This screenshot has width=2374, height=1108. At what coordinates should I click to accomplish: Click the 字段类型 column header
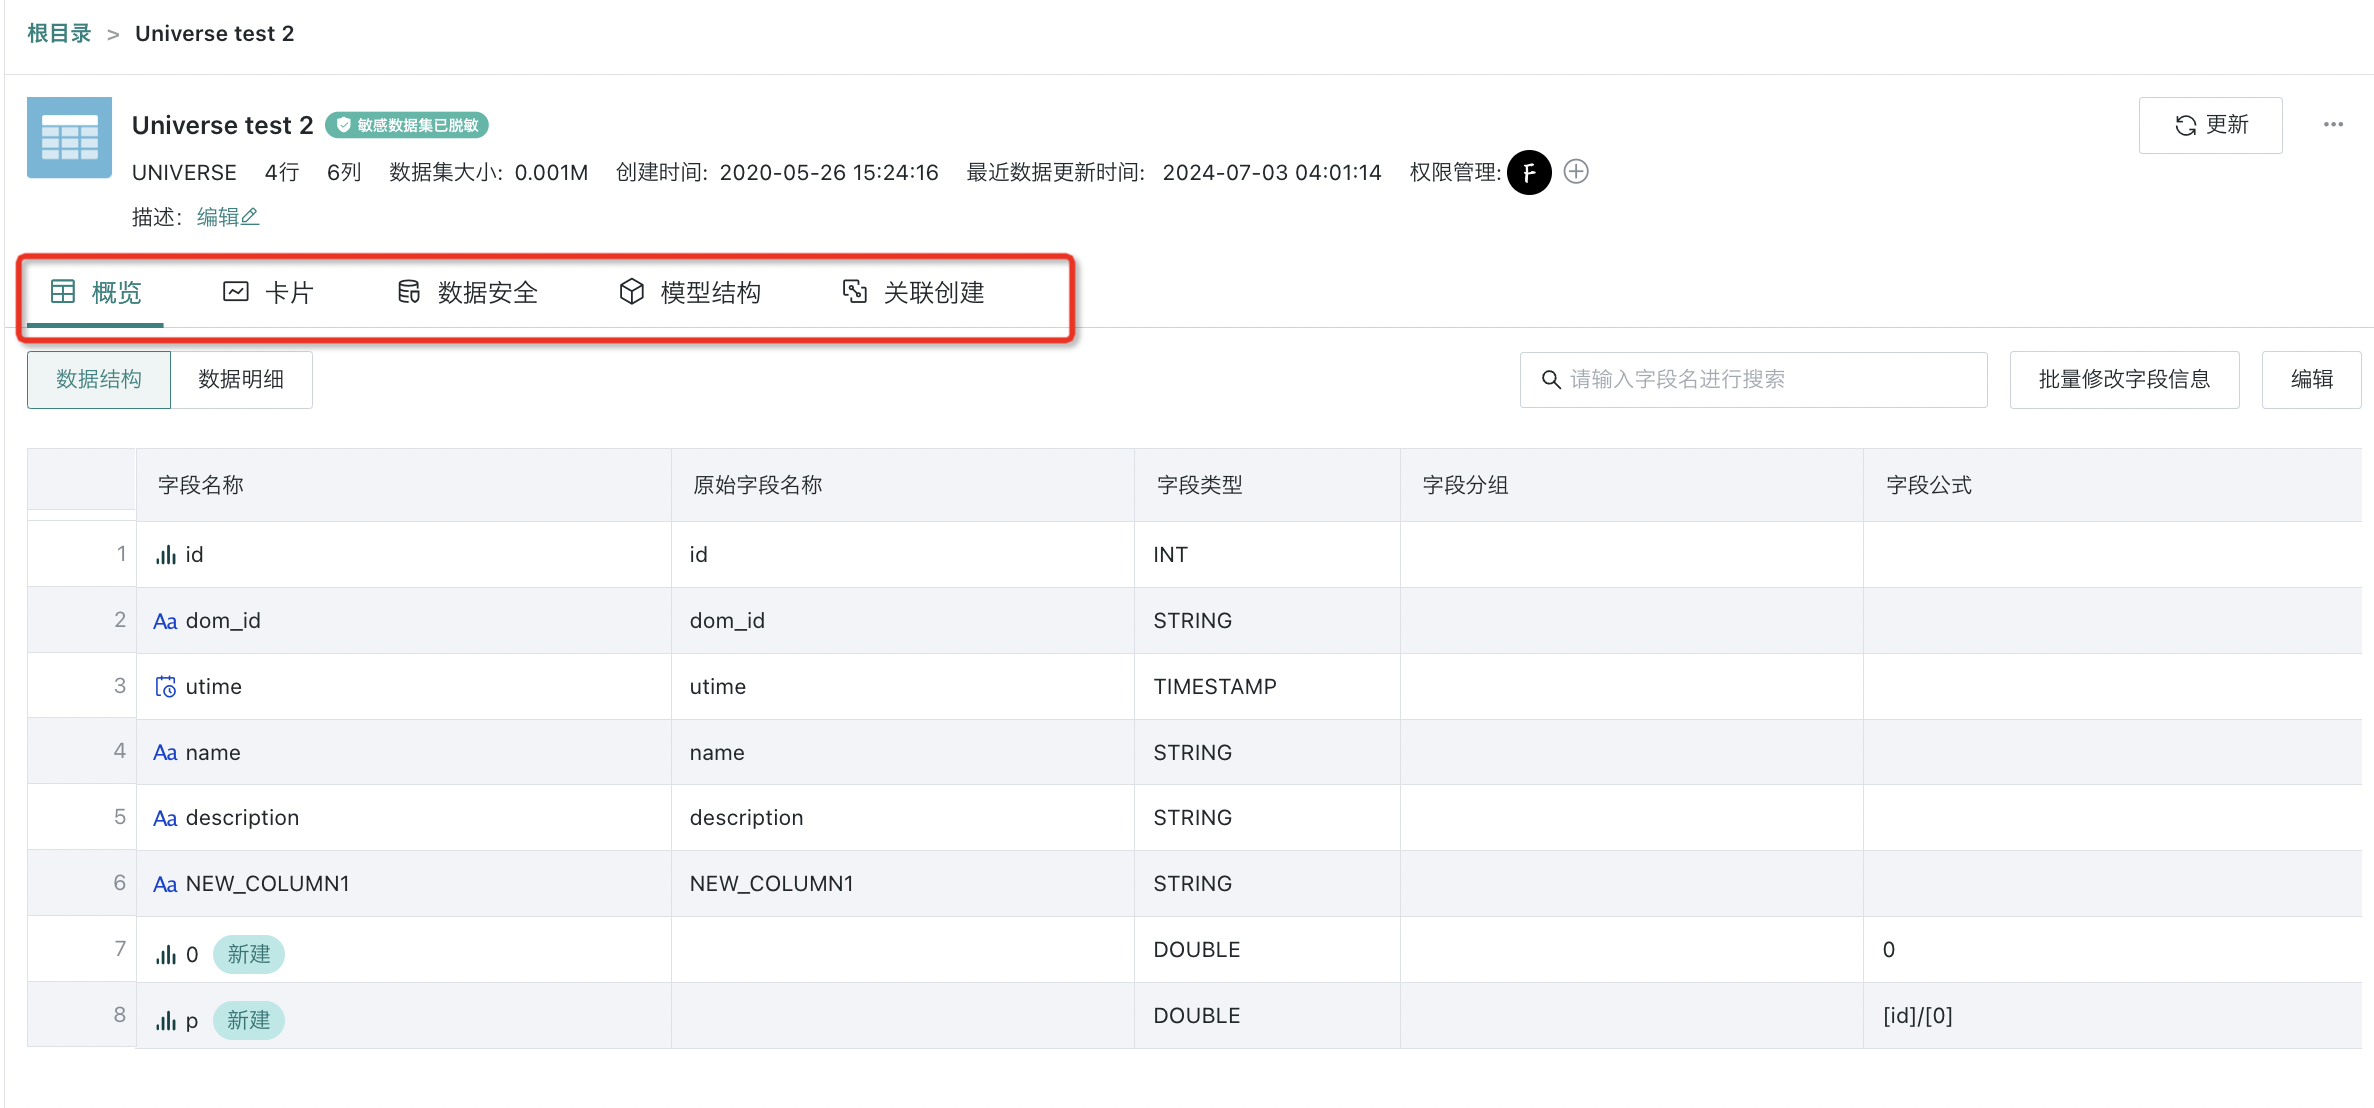pos(1267,485)
